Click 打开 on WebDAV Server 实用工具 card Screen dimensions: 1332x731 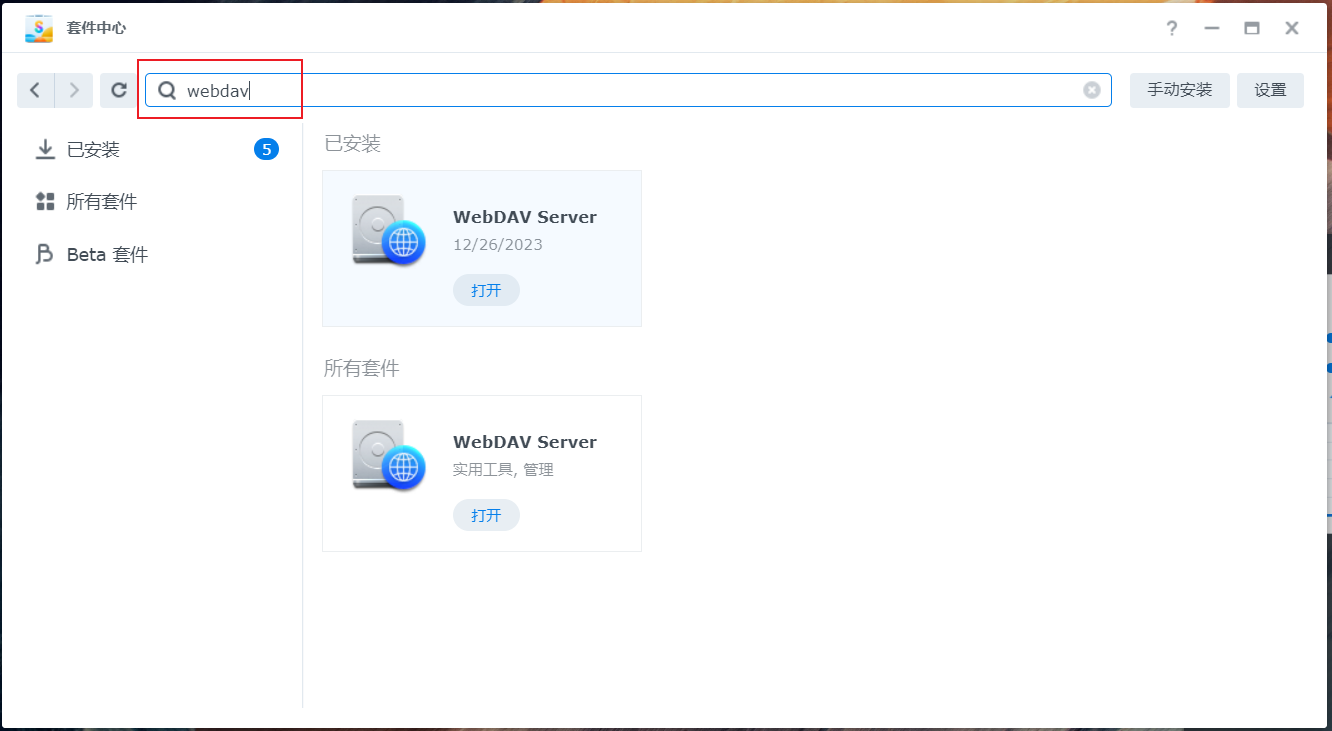[486, 515]
